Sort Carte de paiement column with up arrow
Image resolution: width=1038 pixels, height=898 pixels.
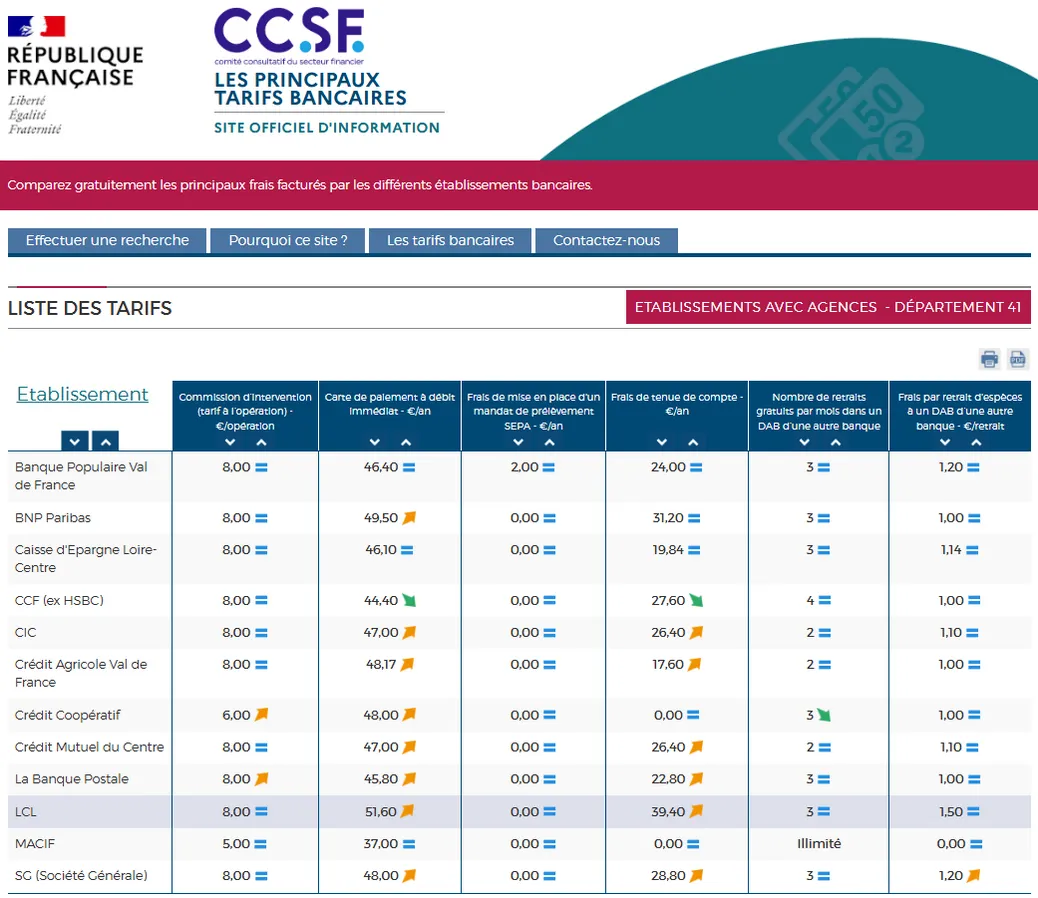click(x=406, y=442)
